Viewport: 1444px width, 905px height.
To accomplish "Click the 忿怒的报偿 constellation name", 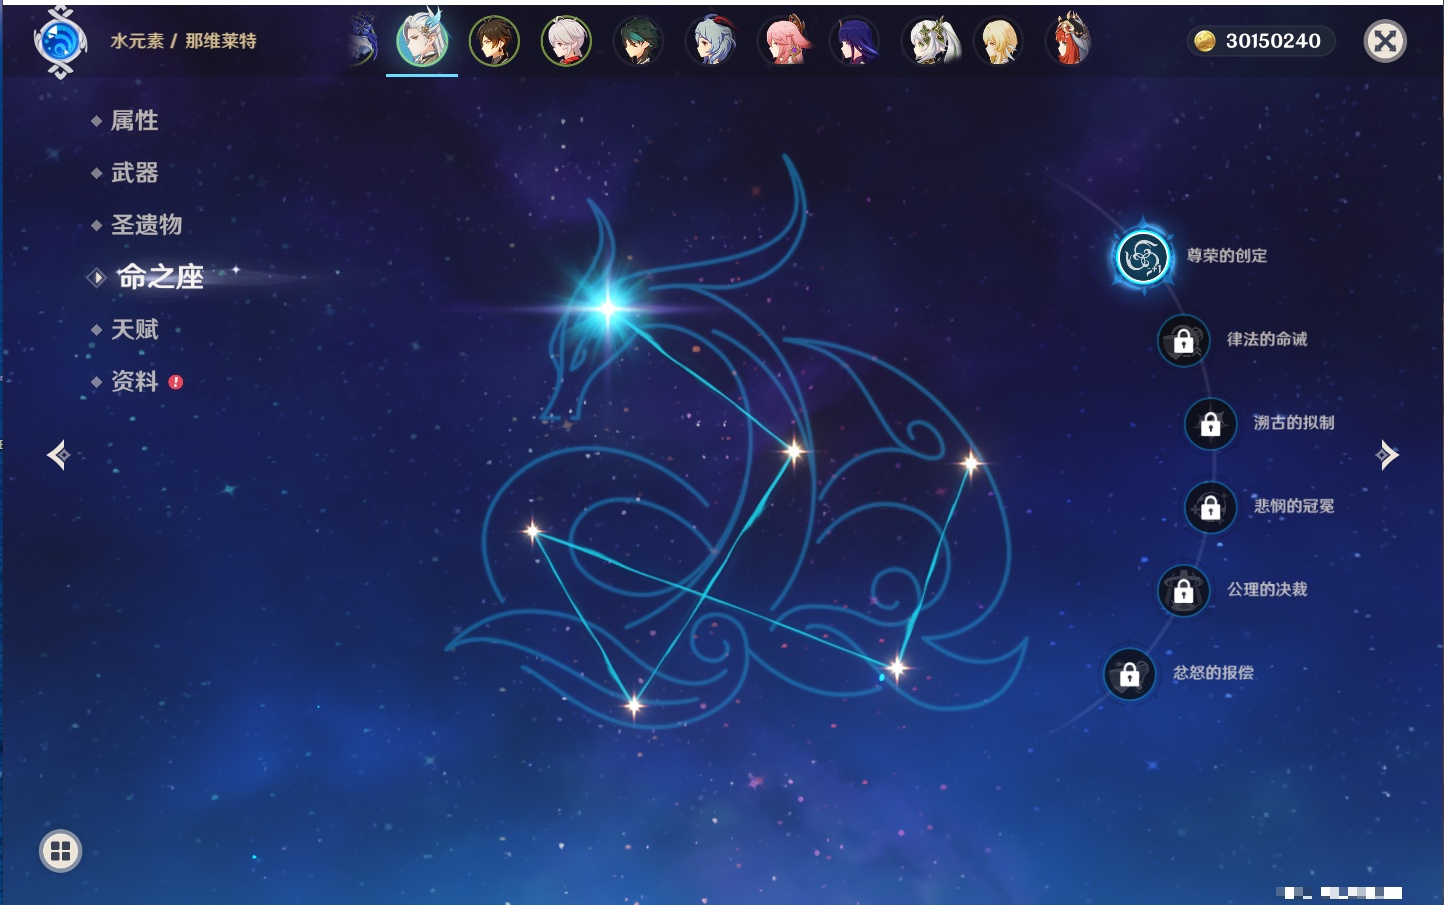I will click(x=1213, y=673).
